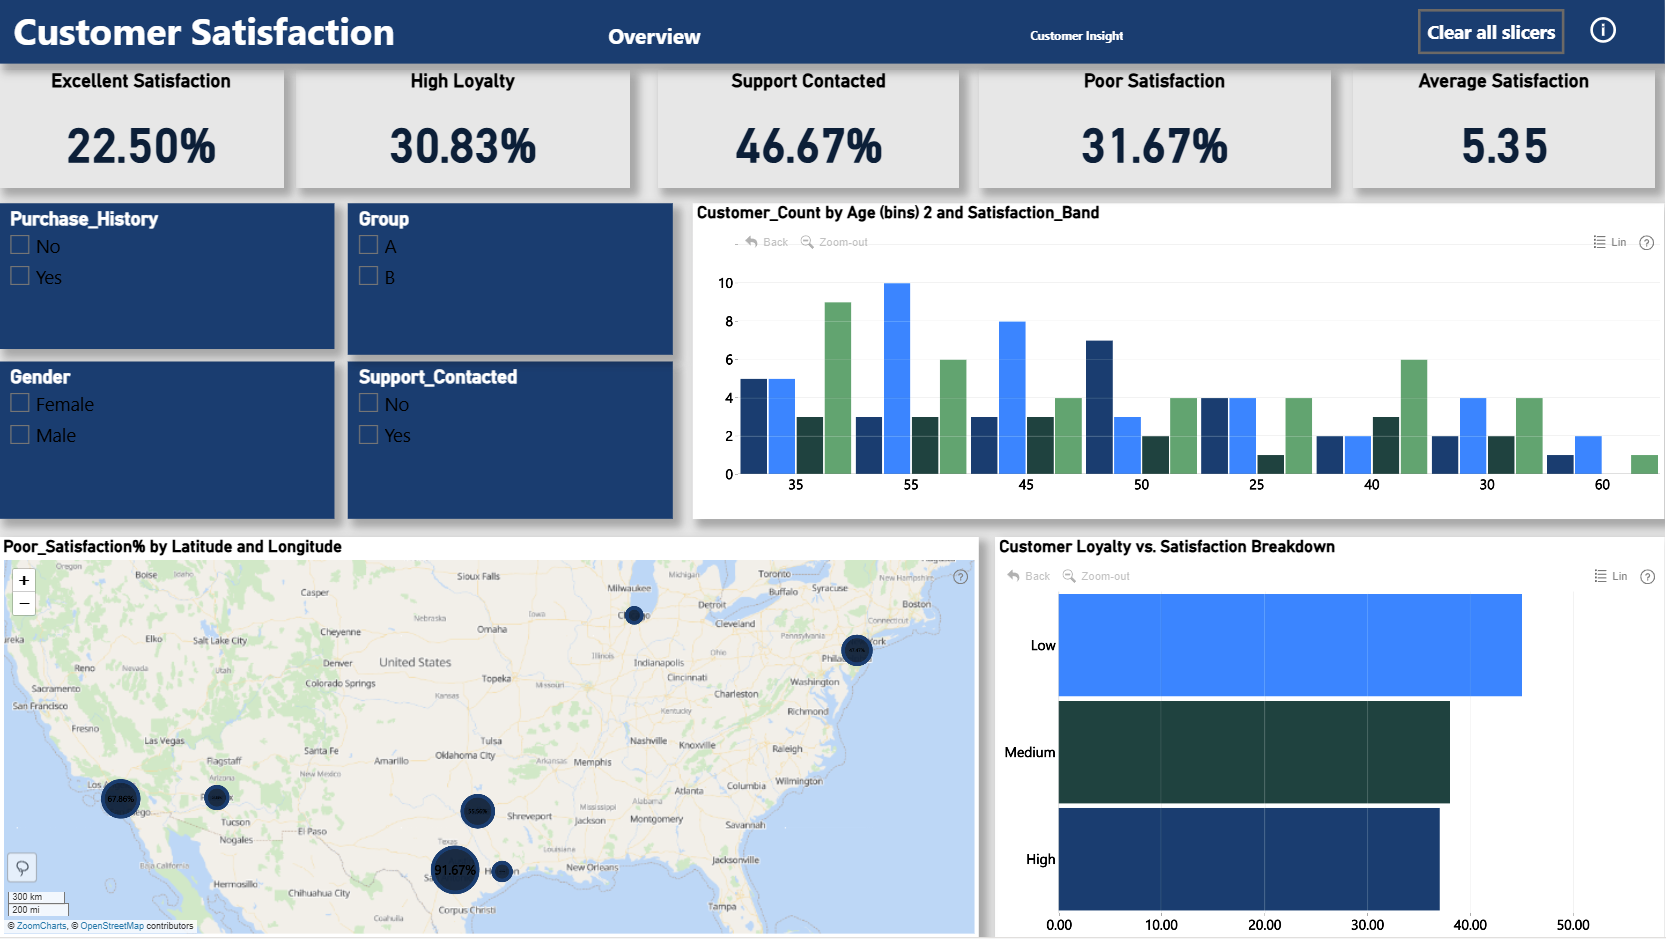The image size is (1666, 939).
Task: Click the light green bar for age 35
Action: point(838,388)
